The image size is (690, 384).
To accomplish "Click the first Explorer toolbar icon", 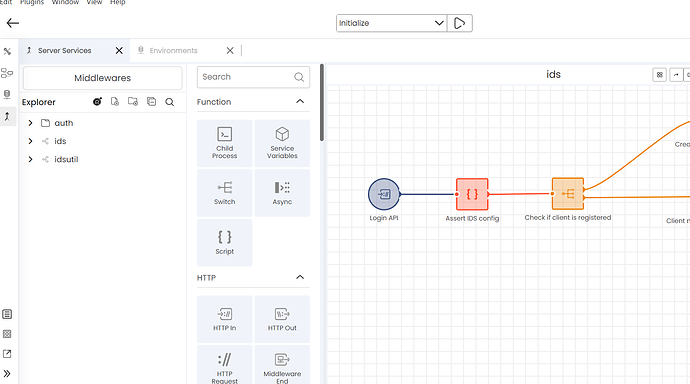I will coord(97,102).
